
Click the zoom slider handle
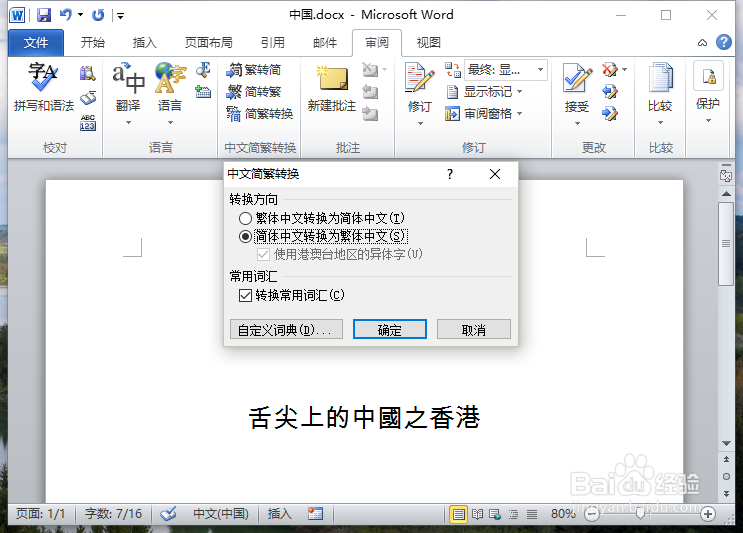pyautogui.click(x=640, y=514)
